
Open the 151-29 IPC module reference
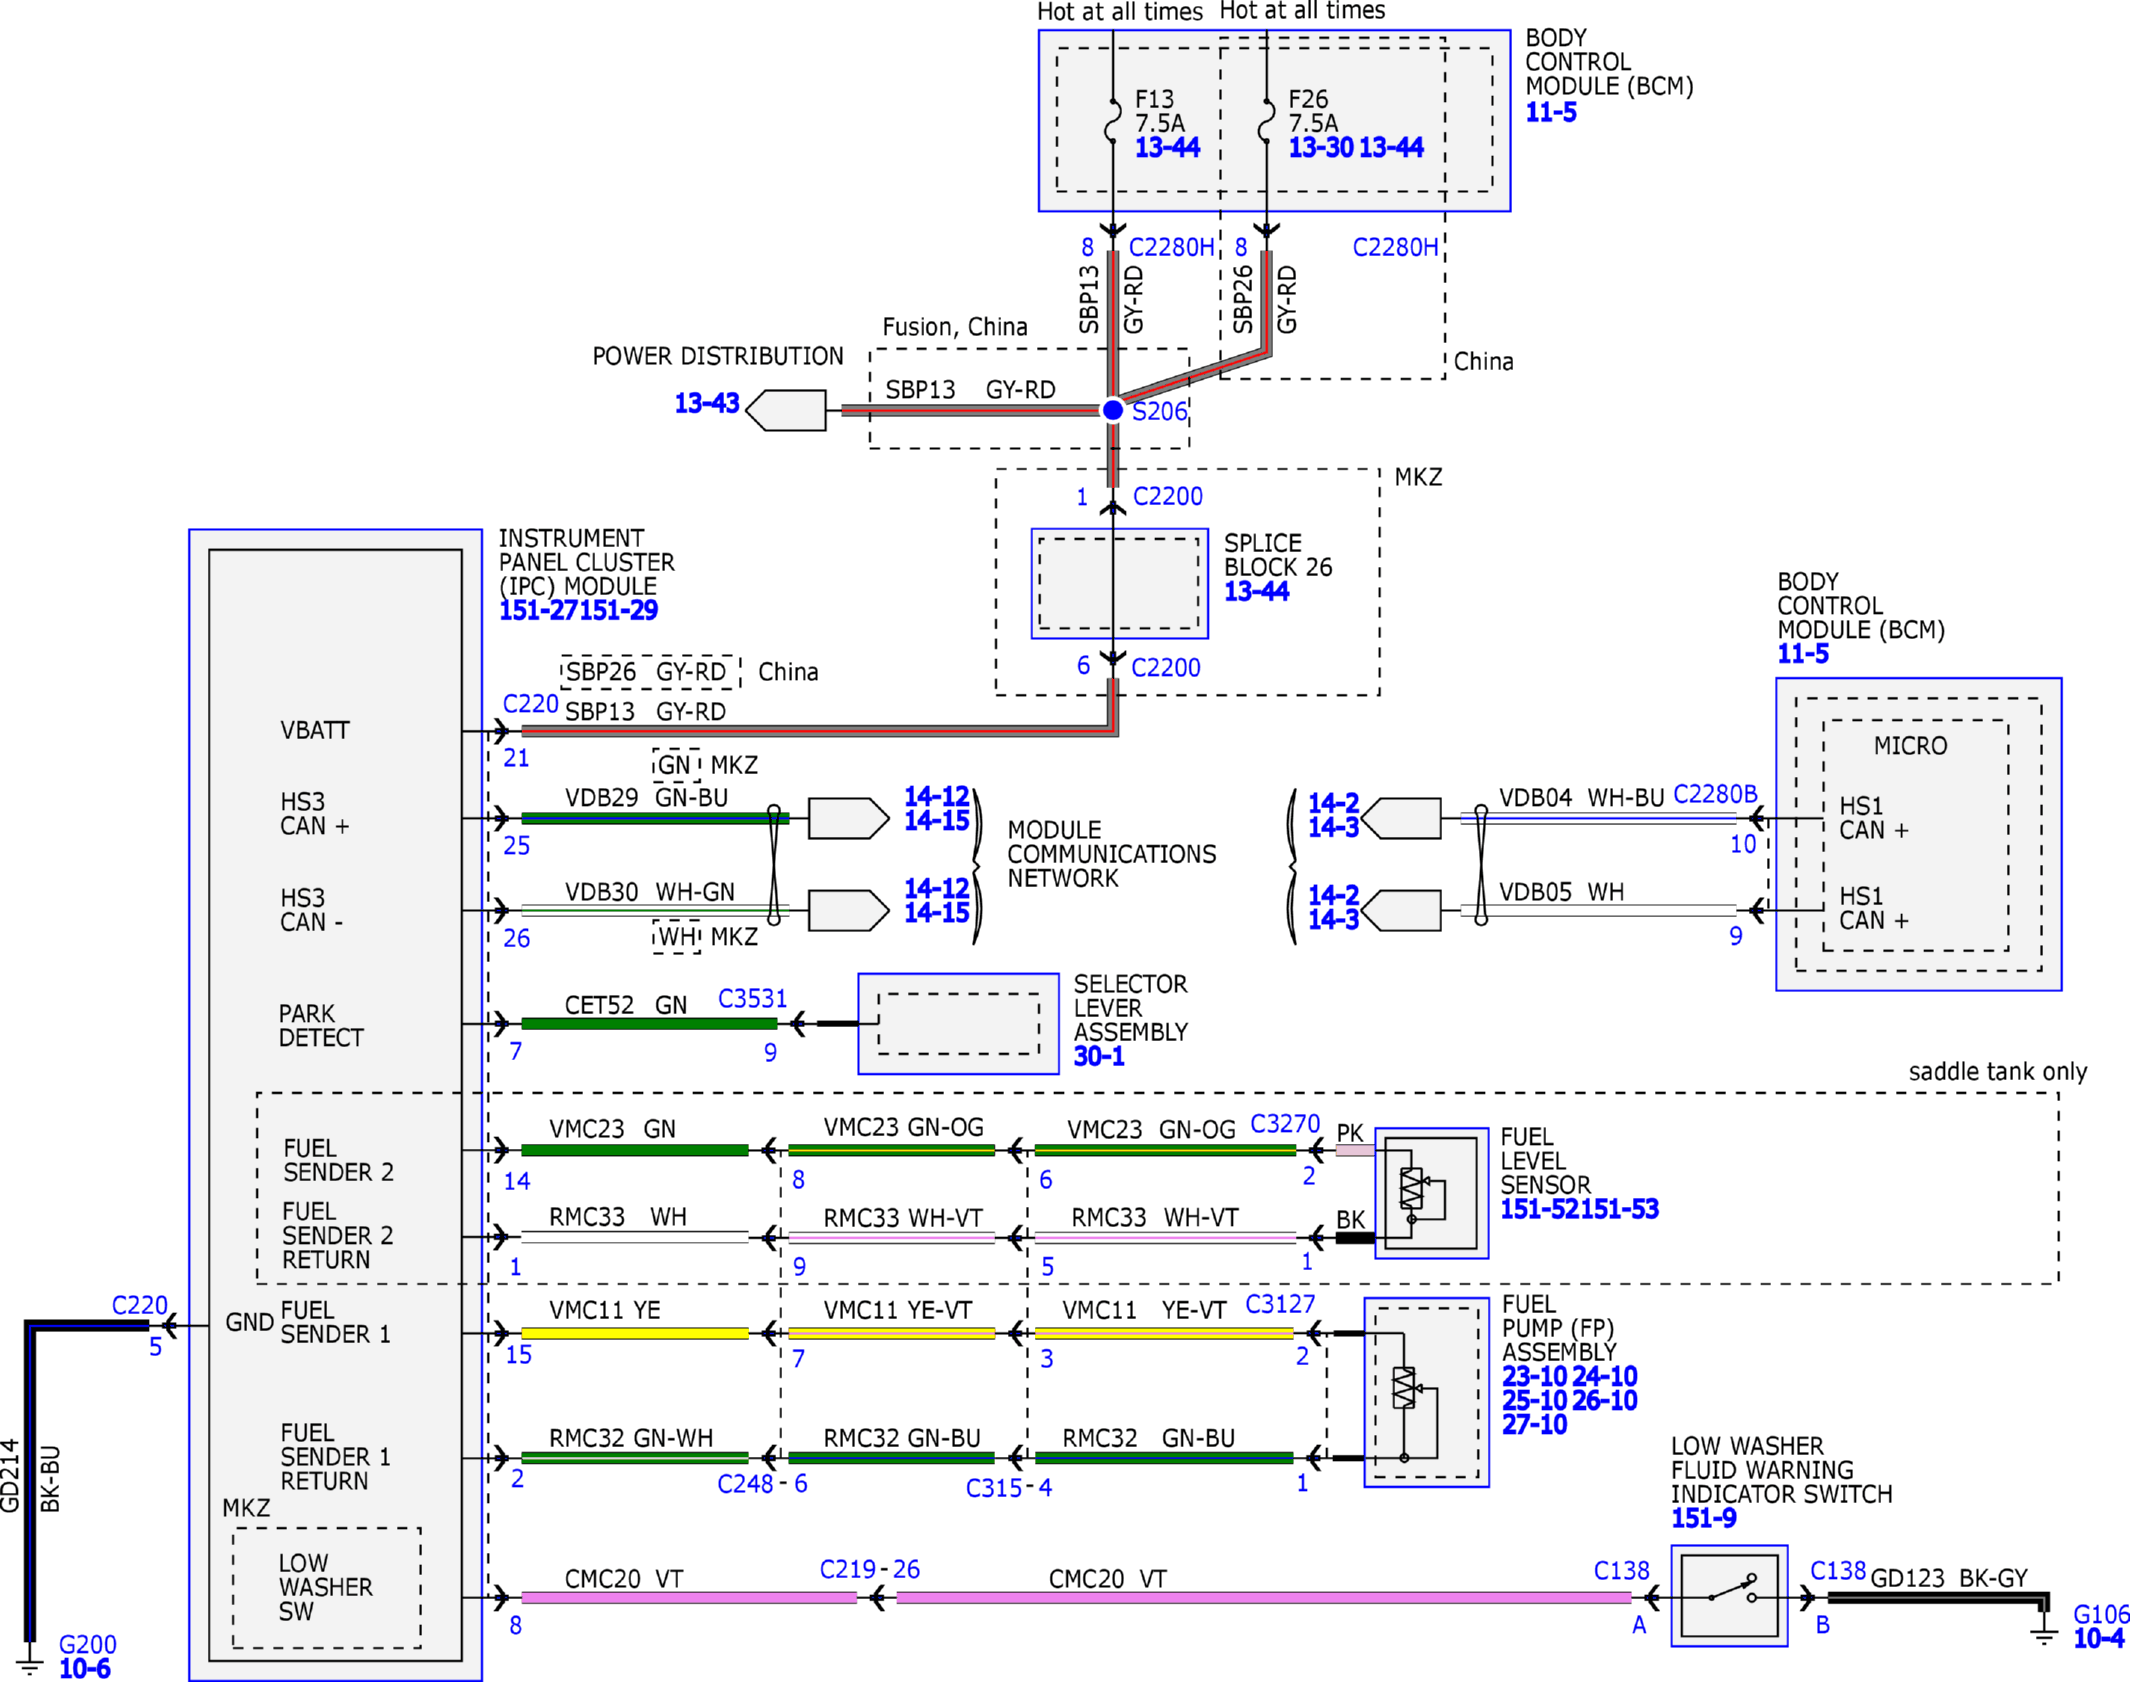(x=619, y=610)
